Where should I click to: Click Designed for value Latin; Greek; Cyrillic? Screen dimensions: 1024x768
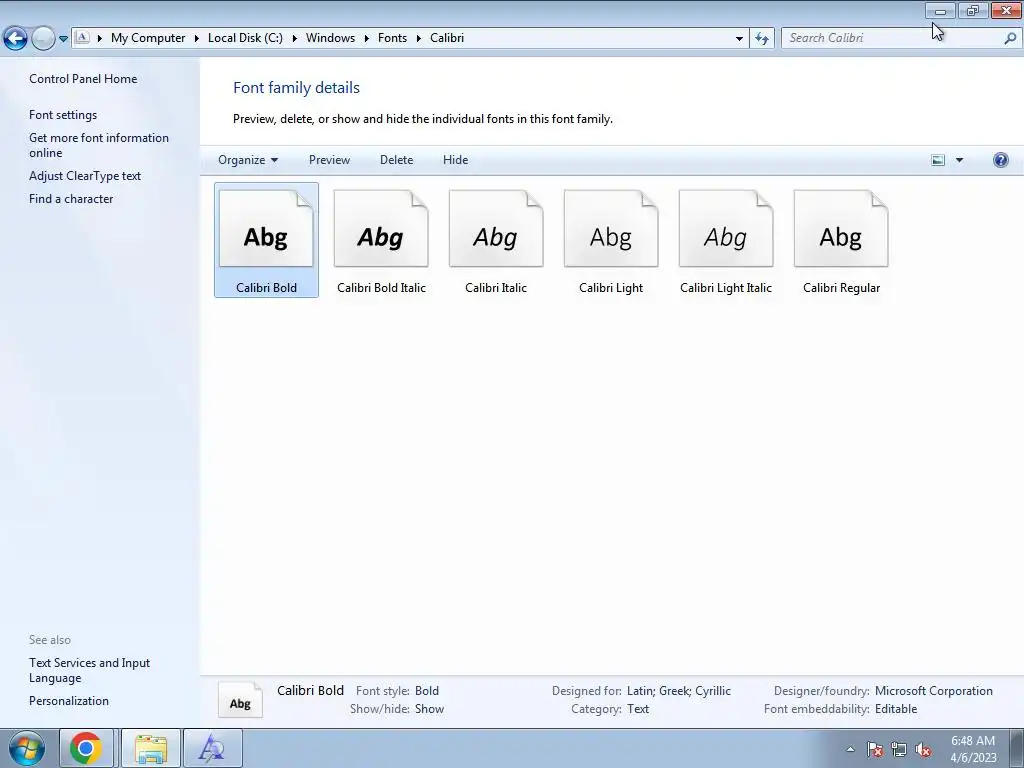pos(679,691)
